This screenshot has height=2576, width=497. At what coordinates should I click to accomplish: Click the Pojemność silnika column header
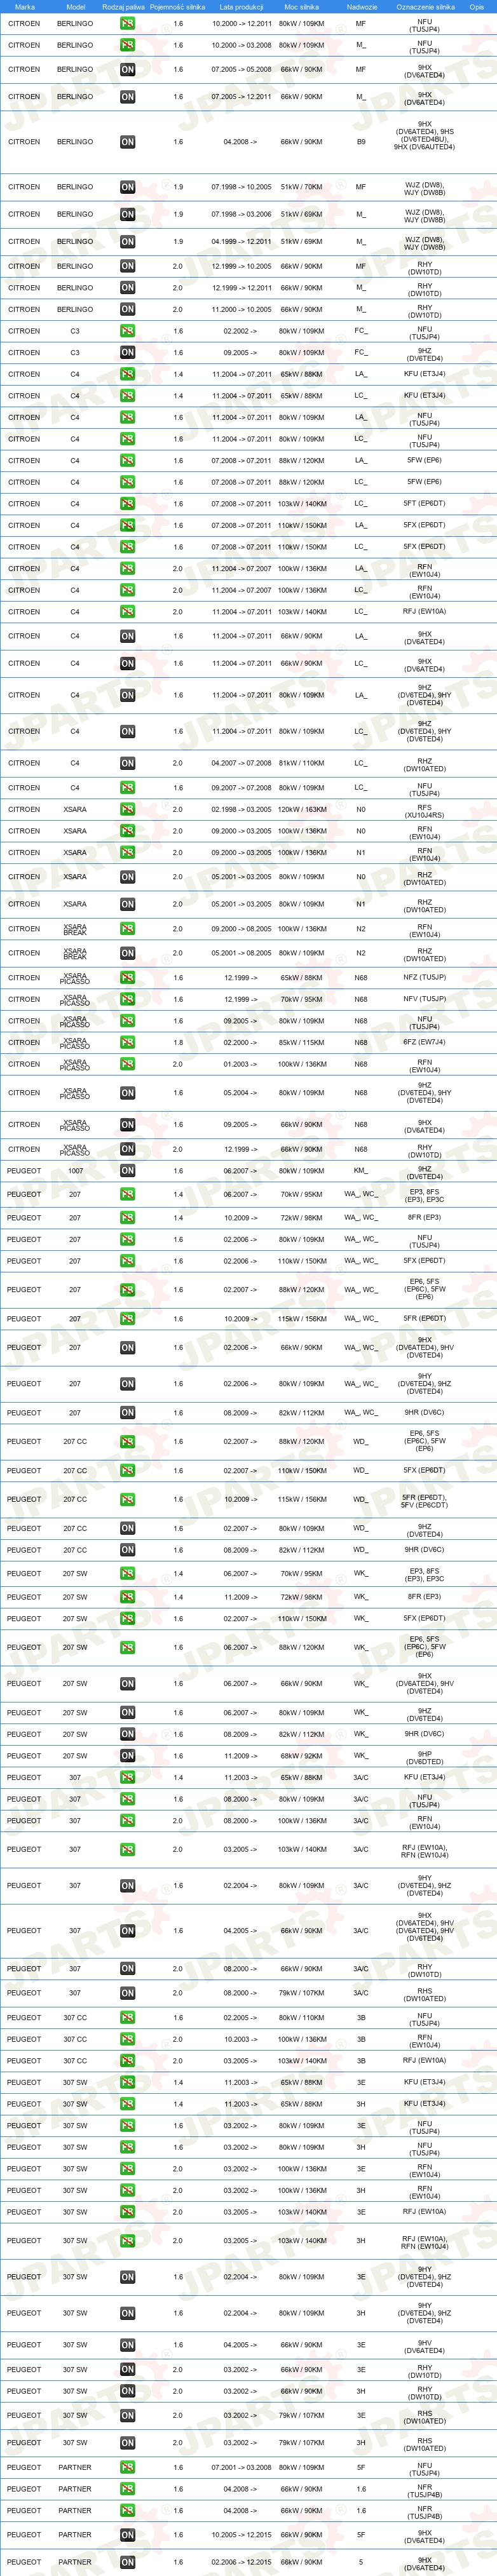pyautogui.click(x=178, y=7)
